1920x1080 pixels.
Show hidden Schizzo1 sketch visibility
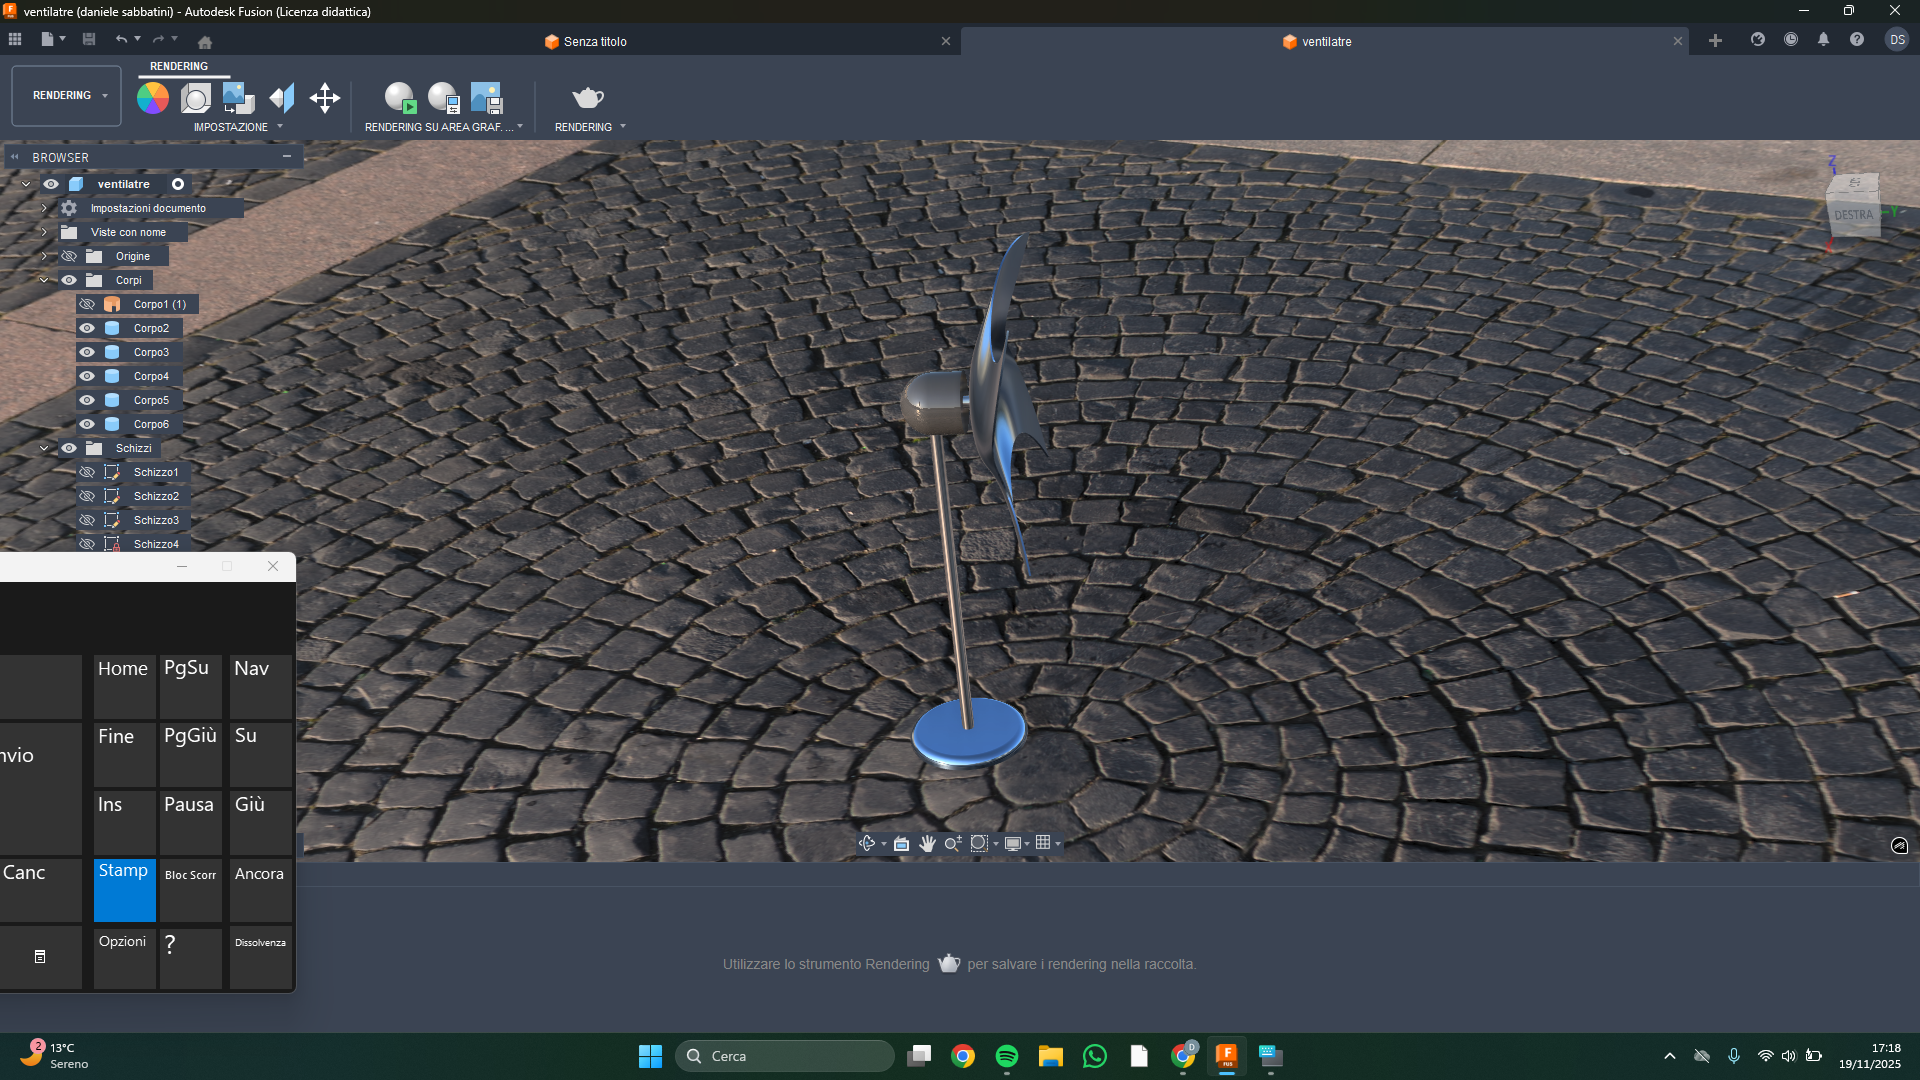point(87,472)
